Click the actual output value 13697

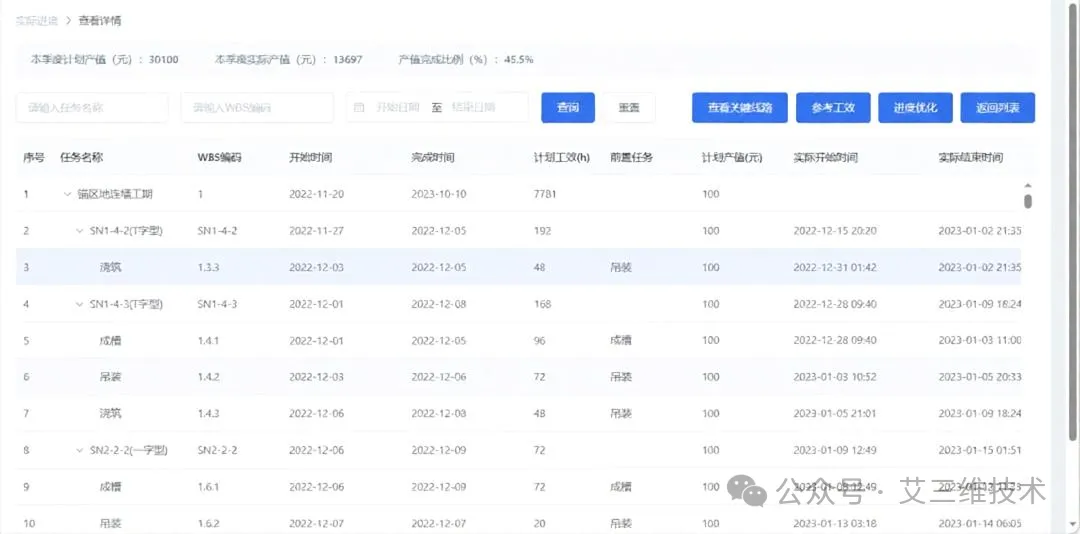coord(348,59)
